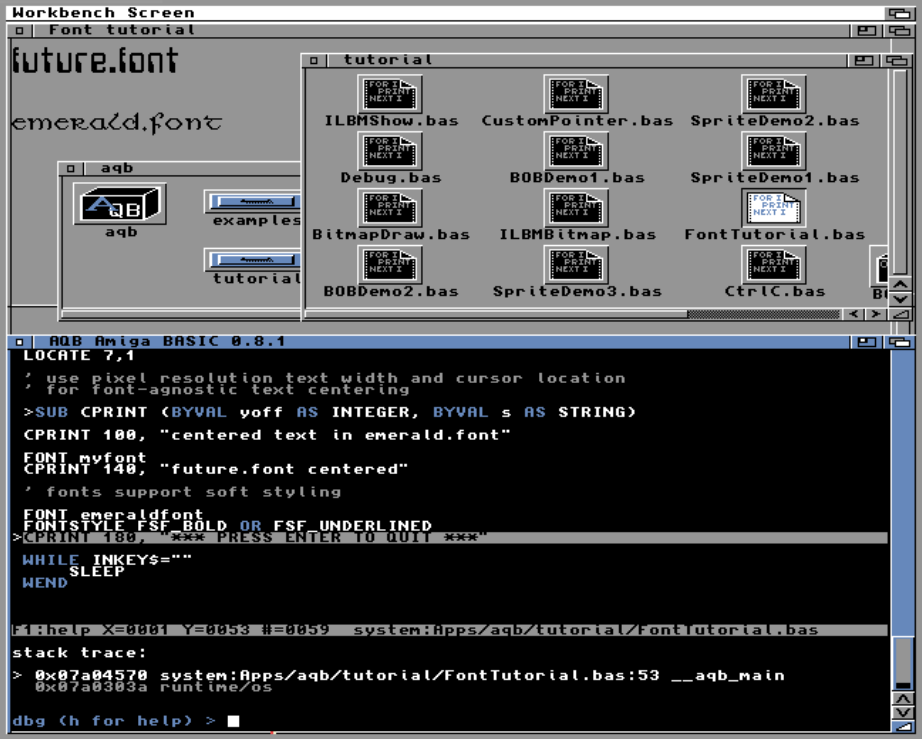
Task: Open the ILBMShow.bas file icon
Action: (389, 93)
